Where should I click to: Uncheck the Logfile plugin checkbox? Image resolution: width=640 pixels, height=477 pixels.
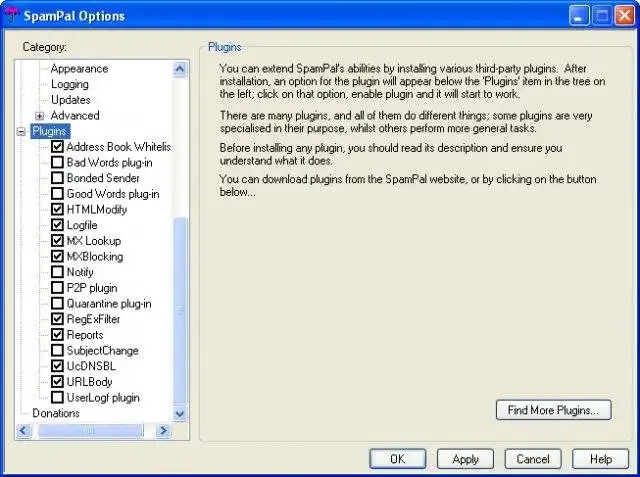57,225
